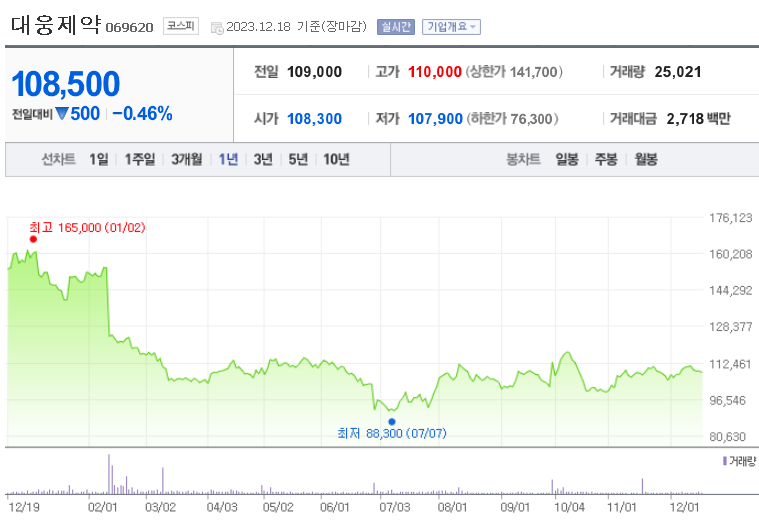This screenshot has height=528, width=759.
Task: Click the red 최고 high-point marker dot
Action: pos(33,239)
